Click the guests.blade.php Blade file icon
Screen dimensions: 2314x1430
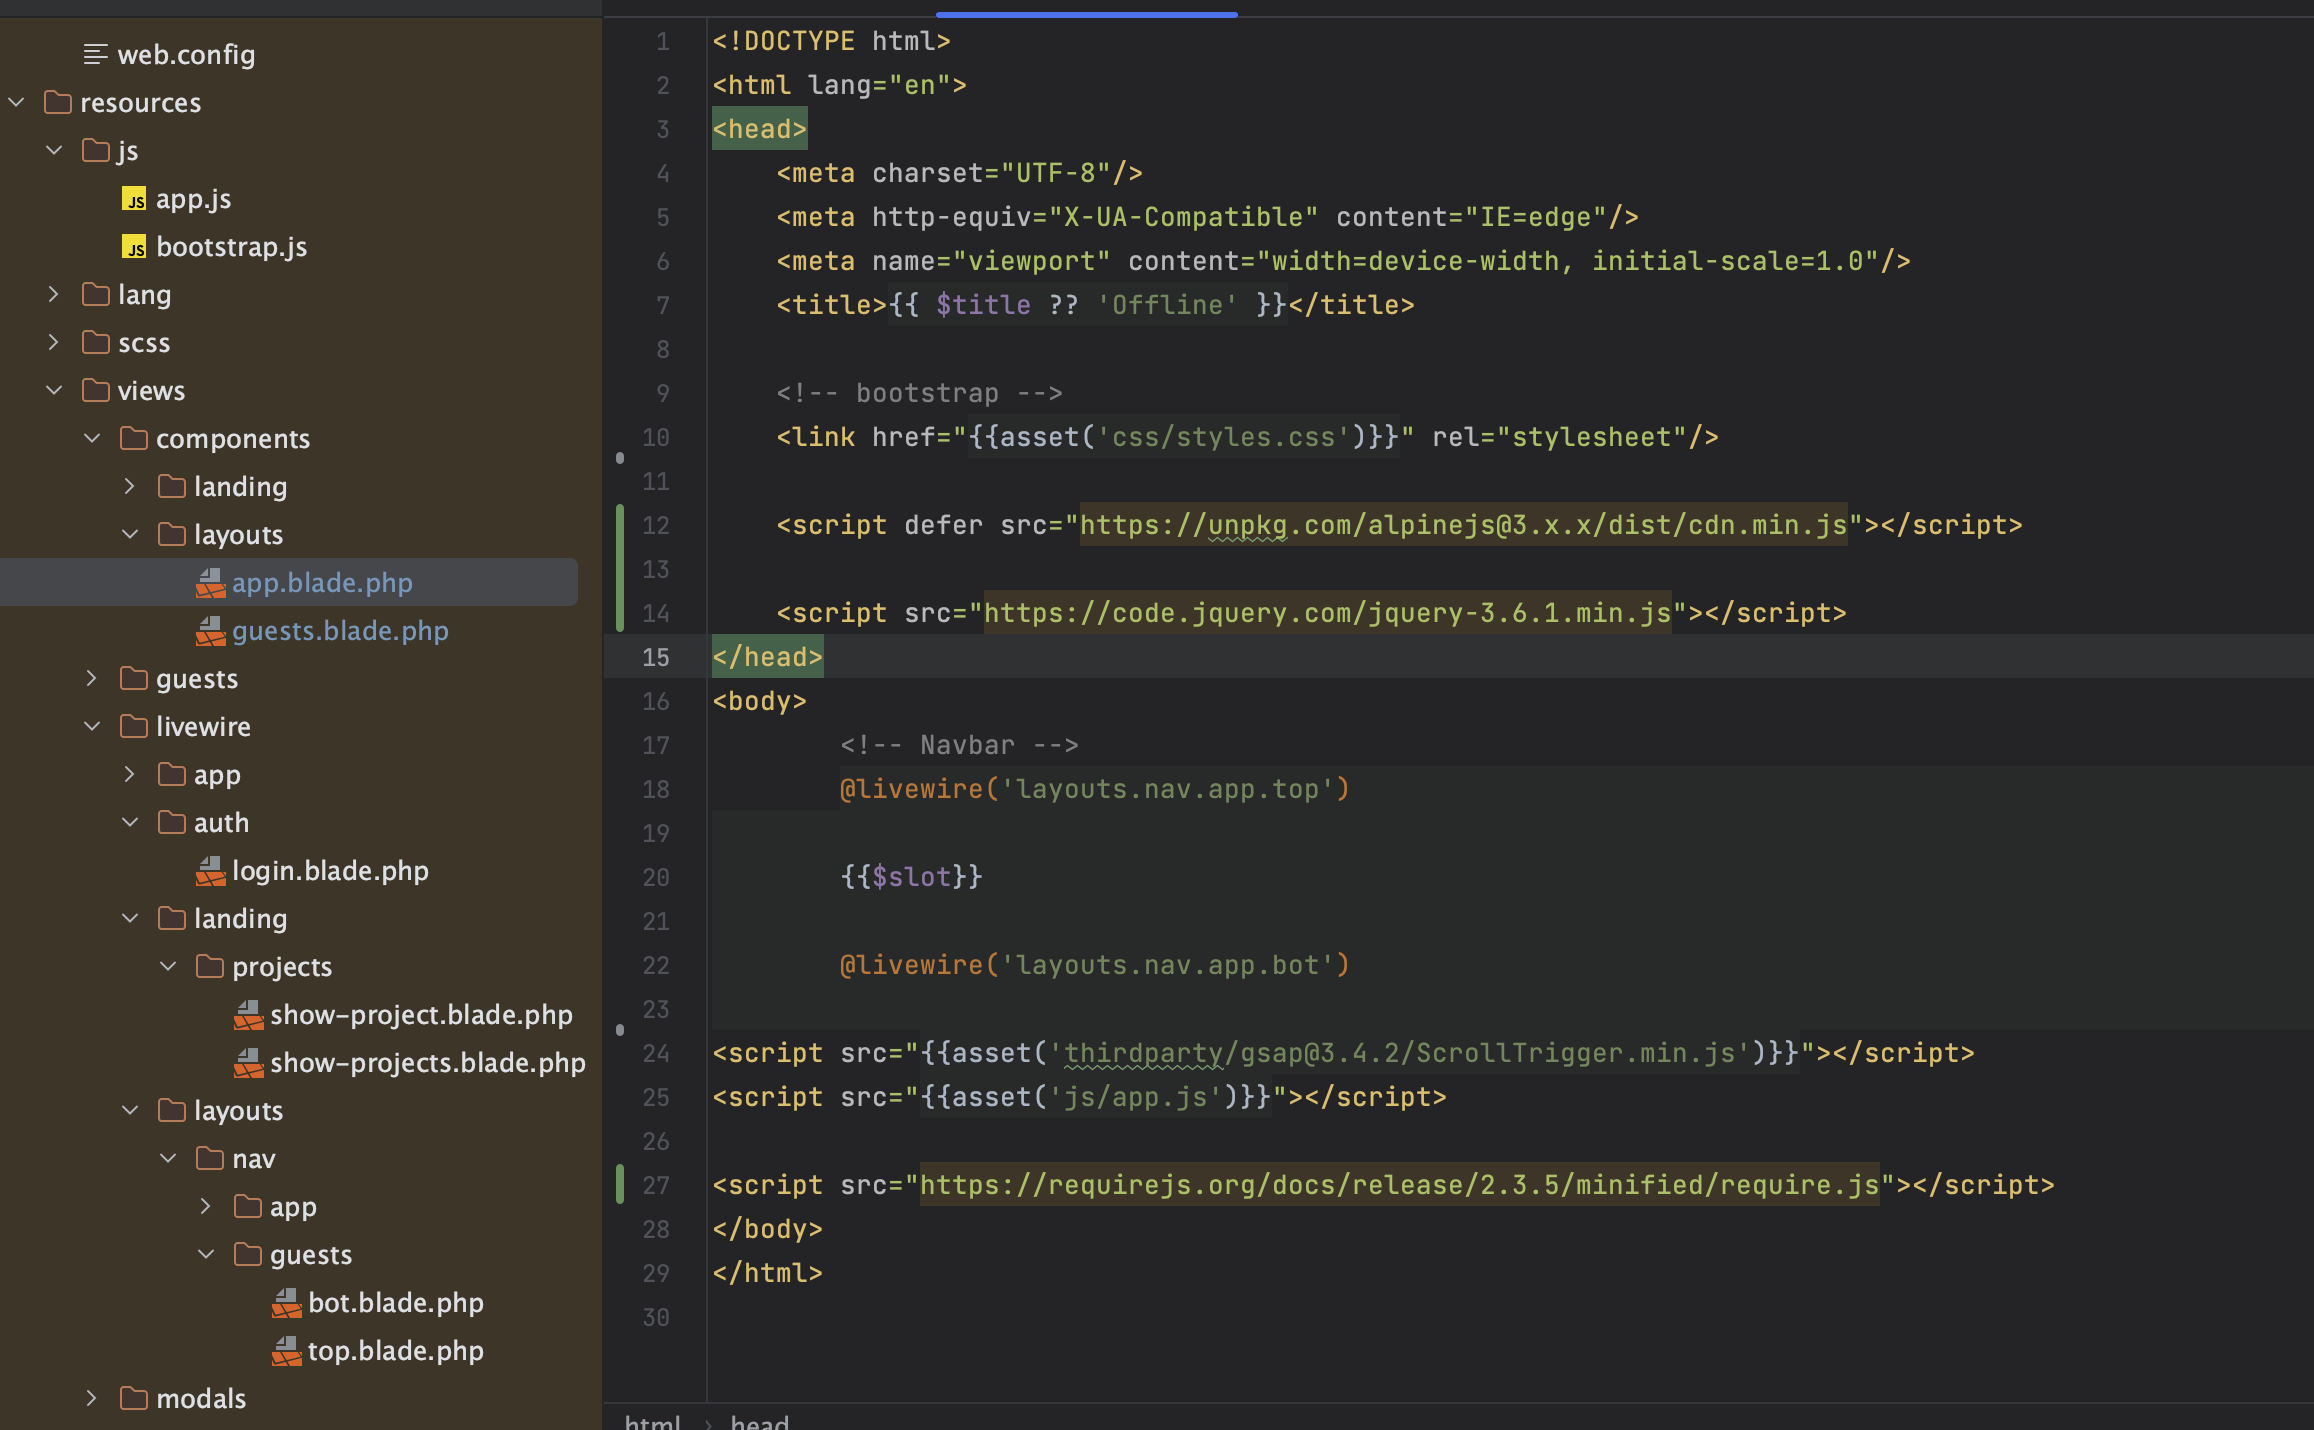click(210, 631)
